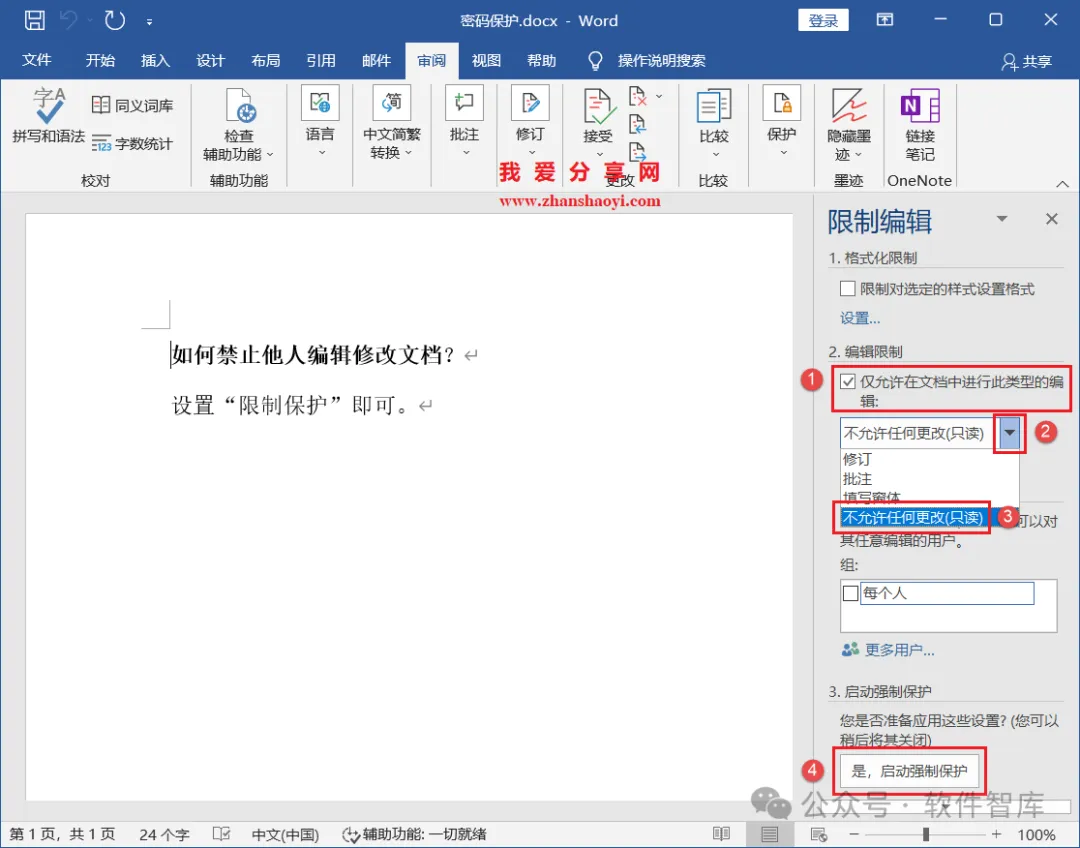This screenshot has height=848, width=1080.
Task: Open 字数统计 word count
Action: tap(132, 143)
